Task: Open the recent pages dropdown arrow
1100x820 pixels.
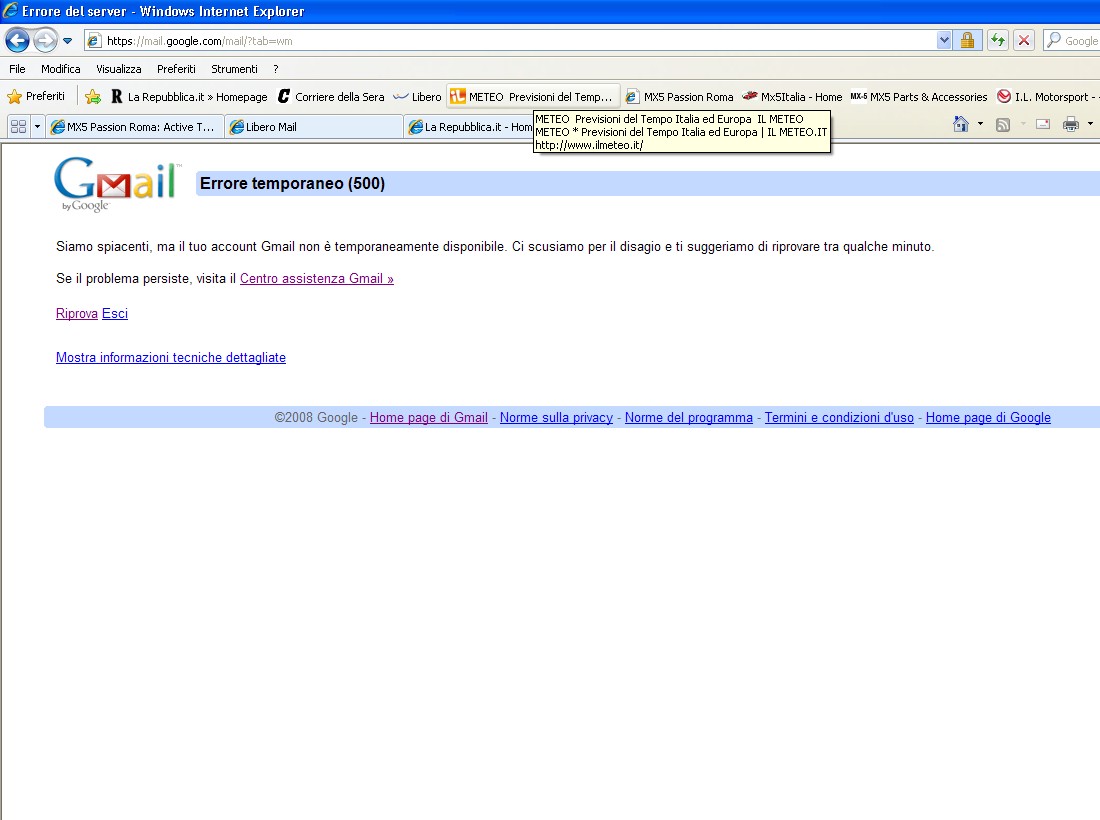Action: click(67, 41)
